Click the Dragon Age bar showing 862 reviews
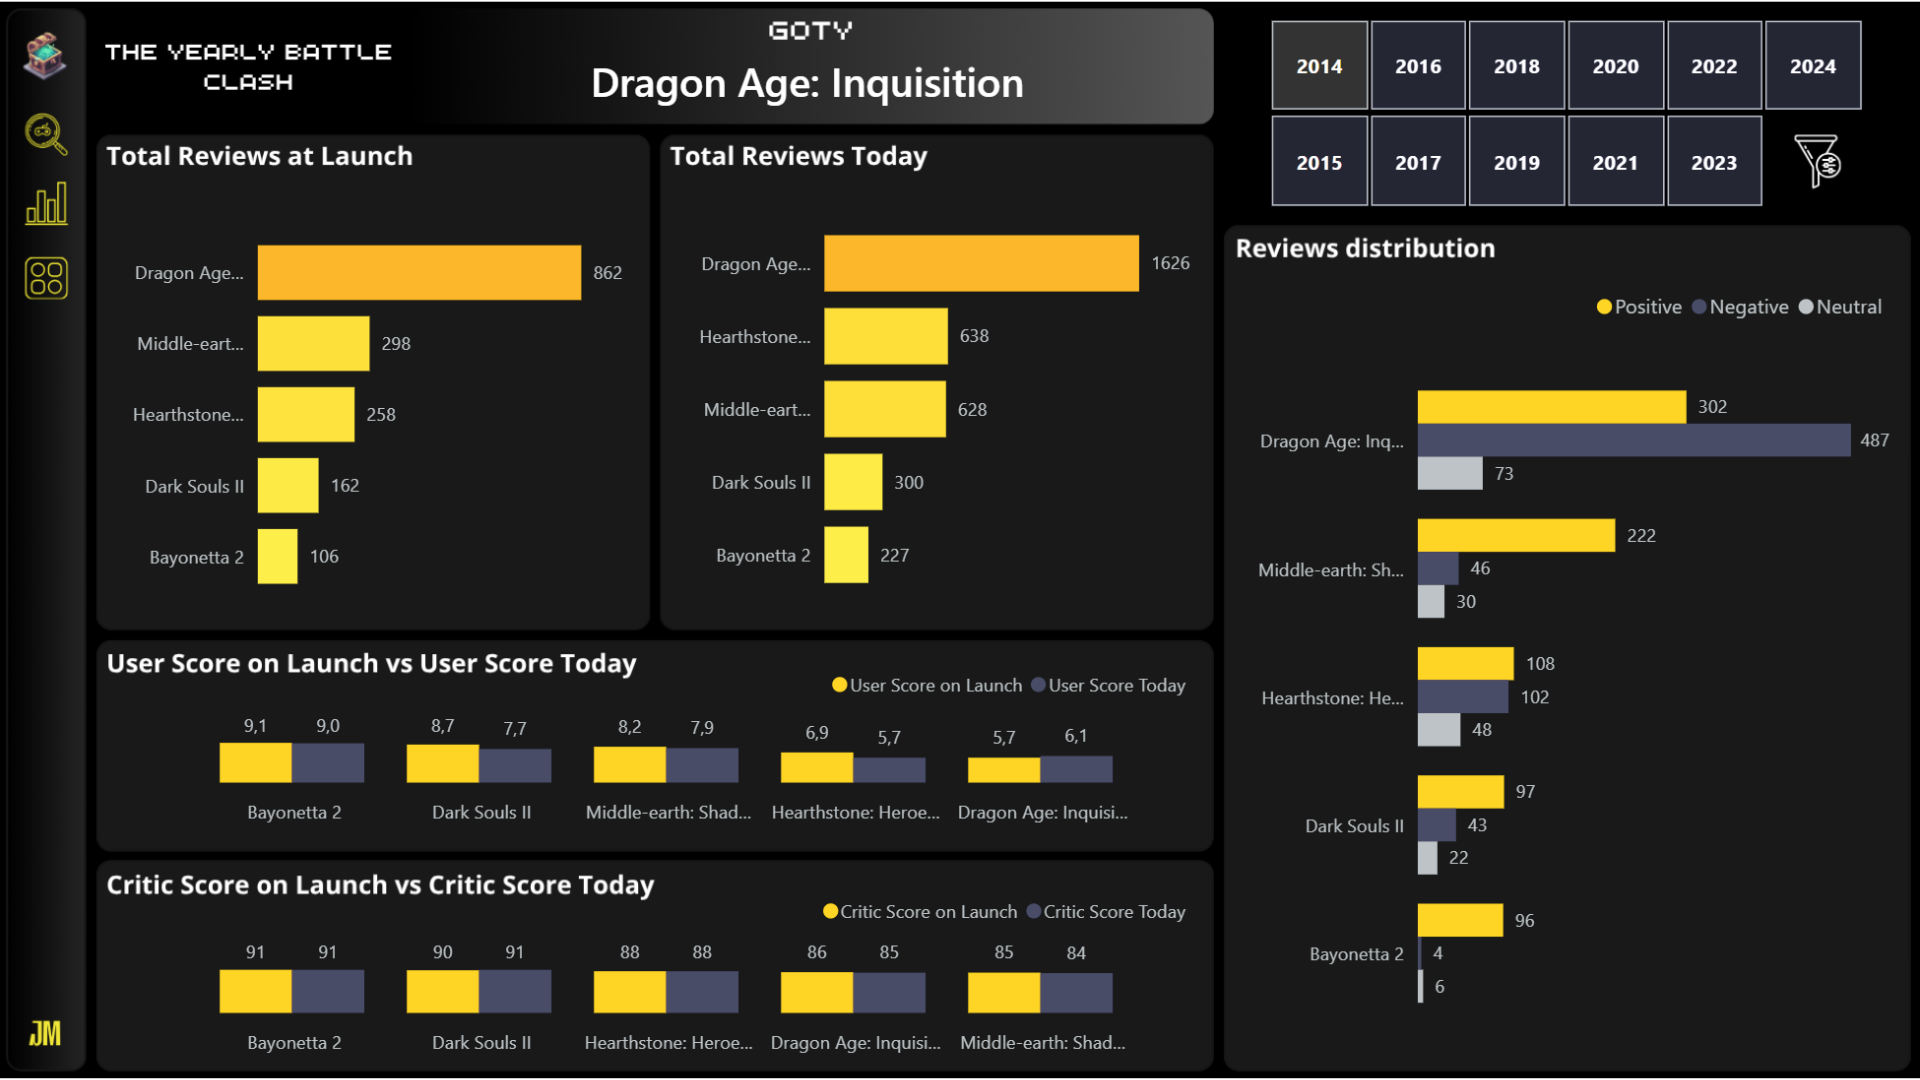 click(x=419, y=272)
